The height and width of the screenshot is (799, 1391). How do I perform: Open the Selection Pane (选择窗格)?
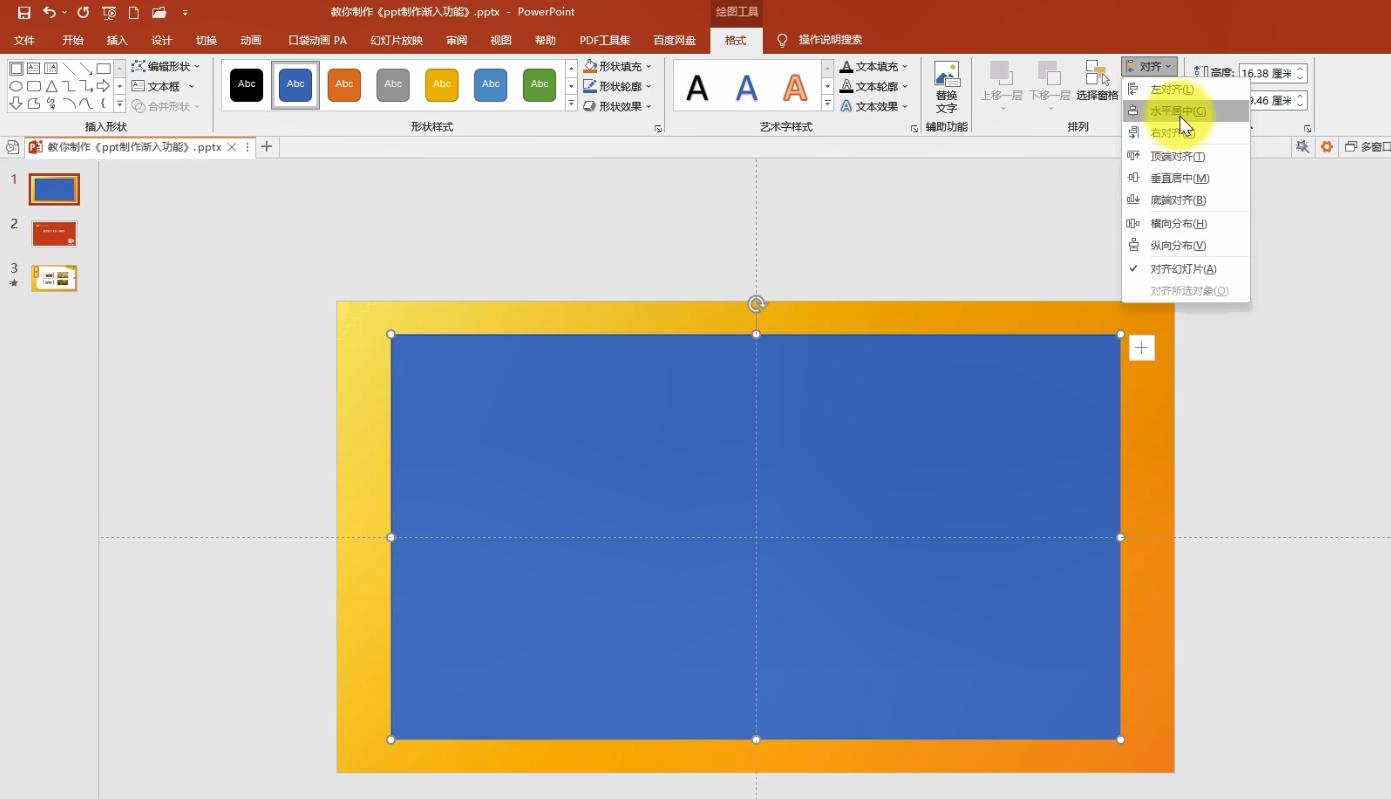click(1097, 81)
